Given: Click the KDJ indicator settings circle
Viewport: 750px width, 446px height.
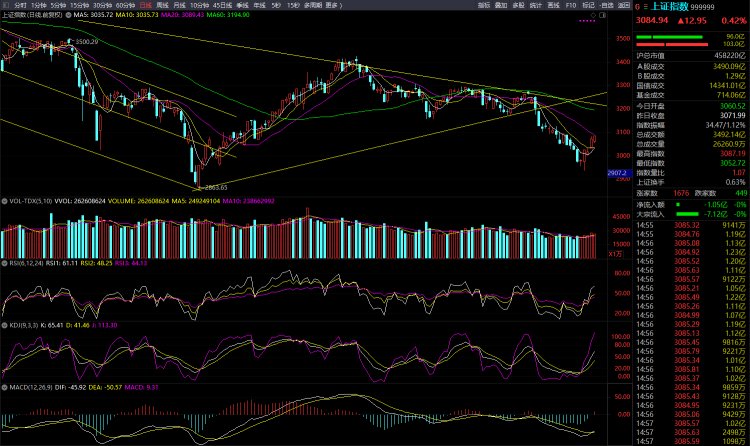Looking at the screenshot, I should pos(4,325).
